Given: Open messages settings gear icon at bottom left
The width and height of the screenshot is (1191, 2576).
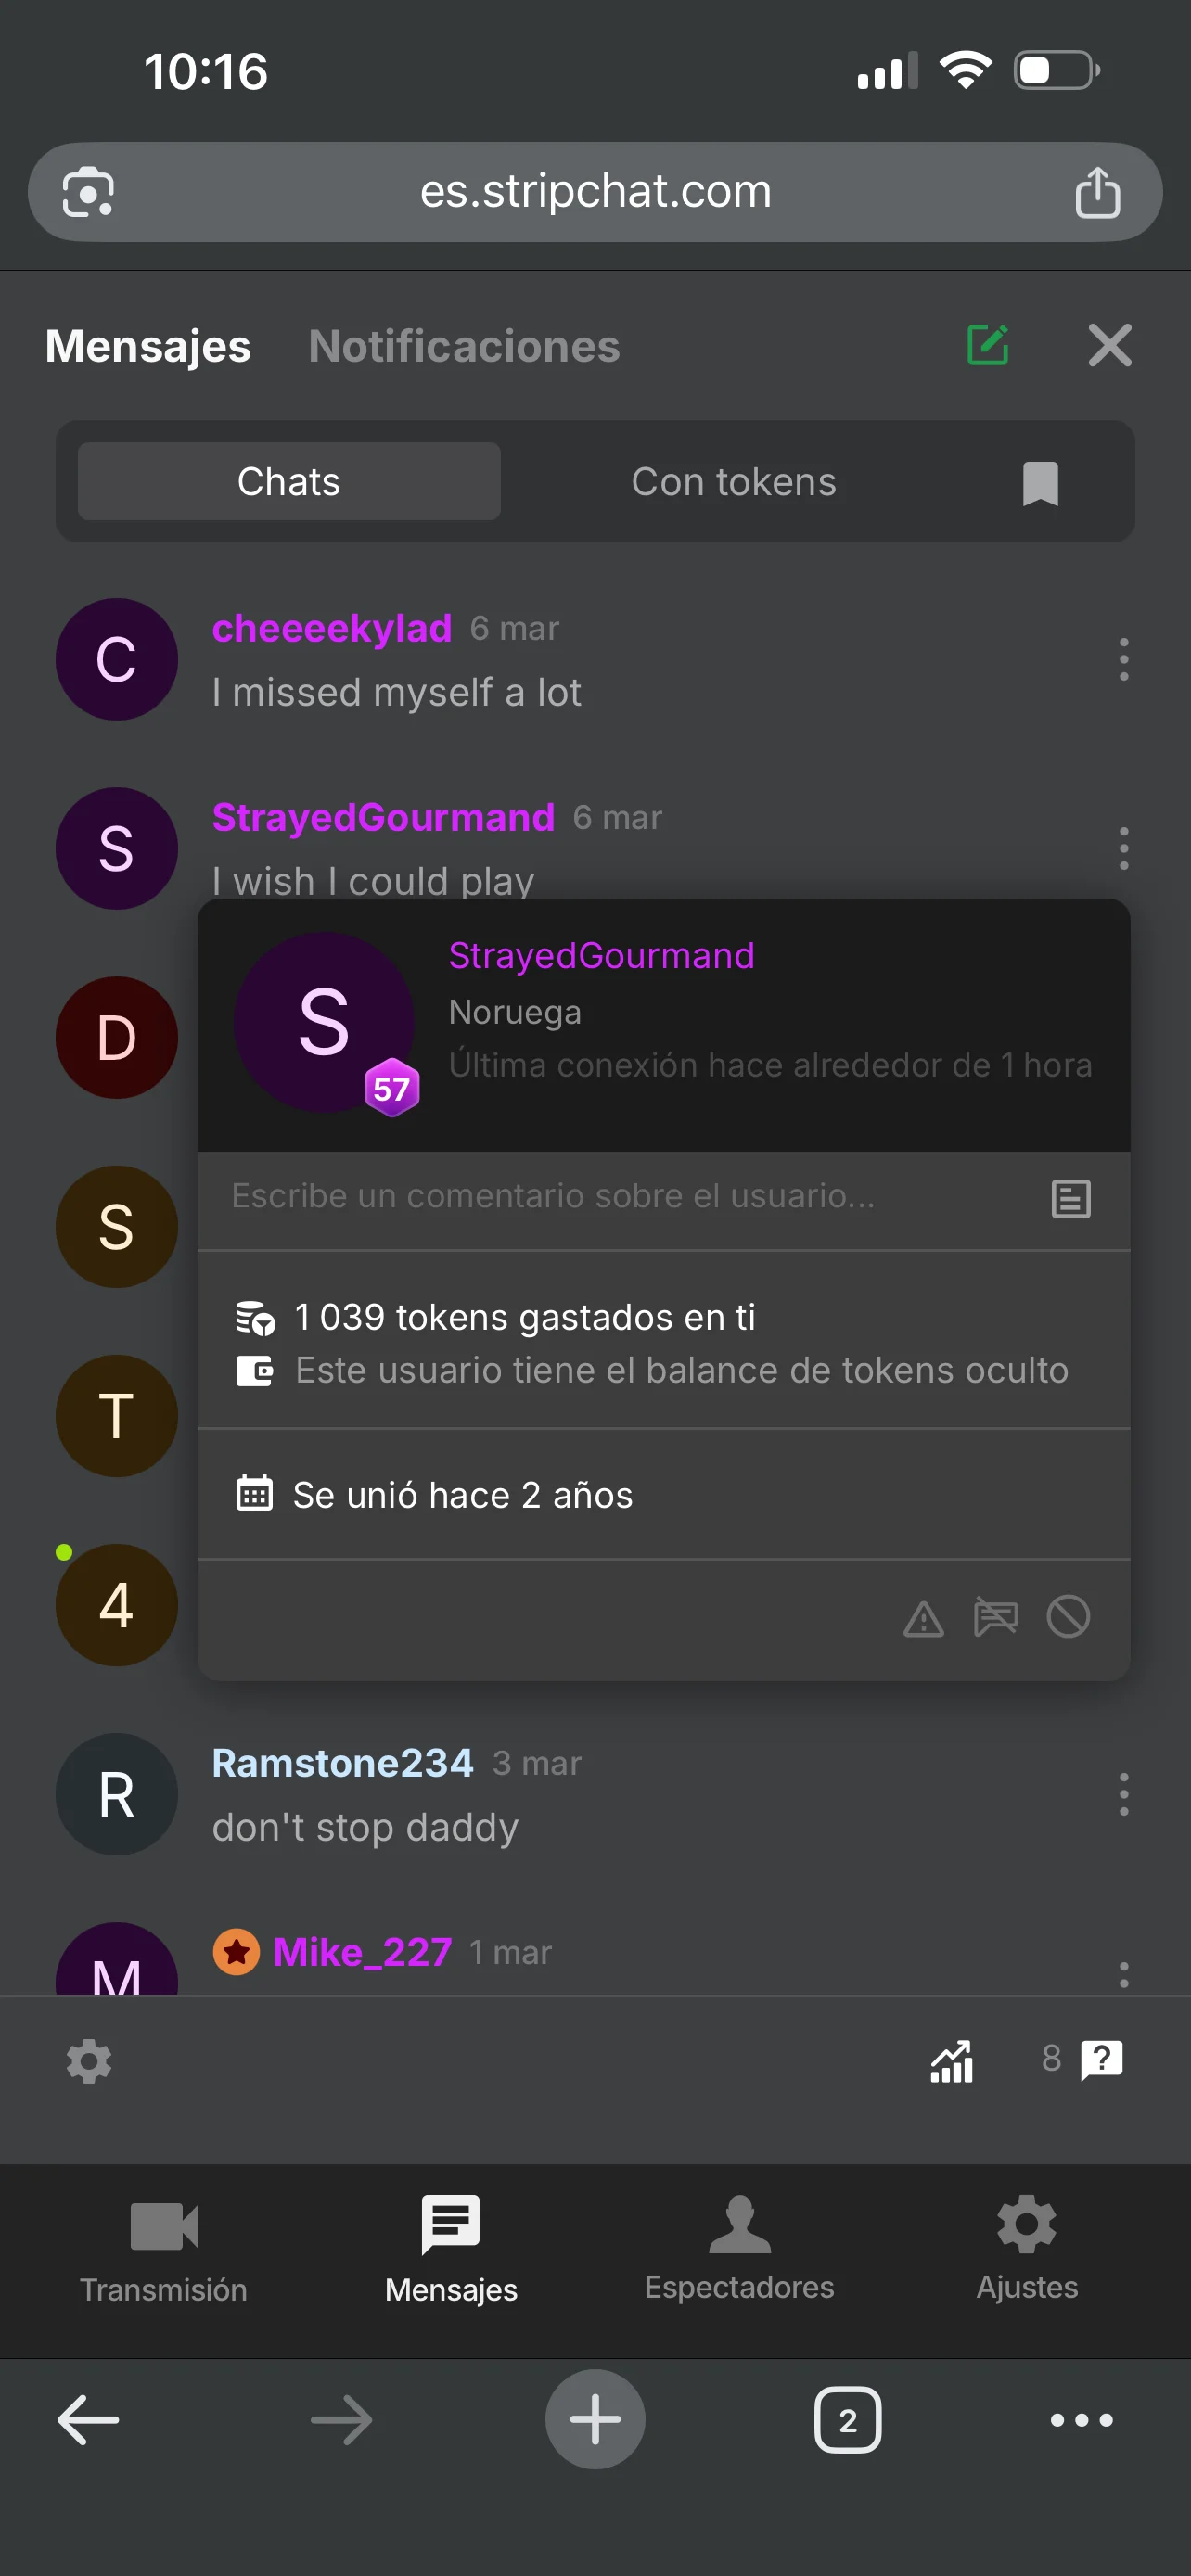Looking at the screenshot, I should (x=89, y=2061).
